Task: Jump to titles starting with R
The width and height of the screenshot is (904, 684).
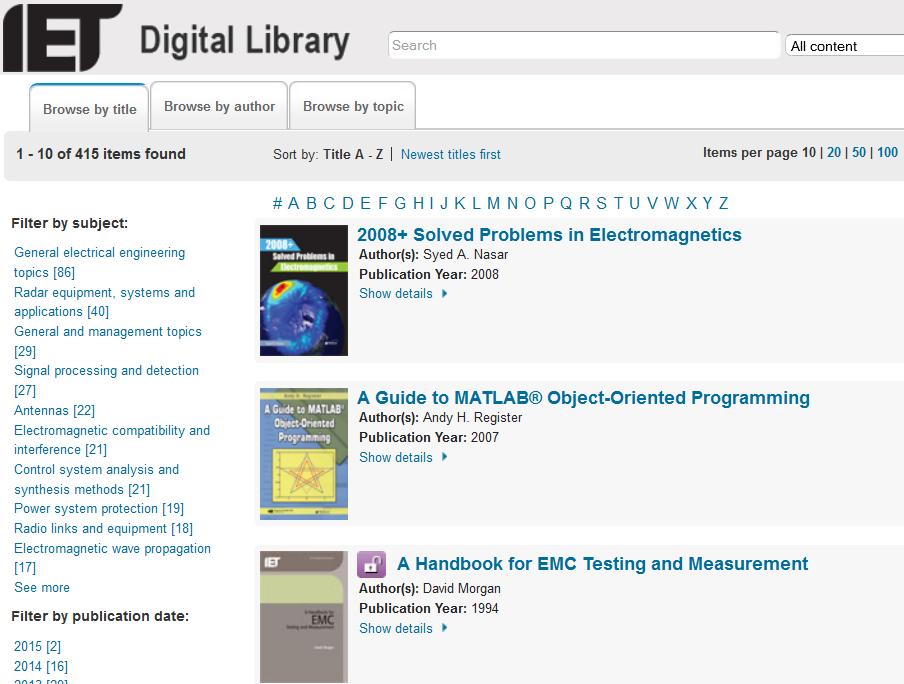Action: 585,203
